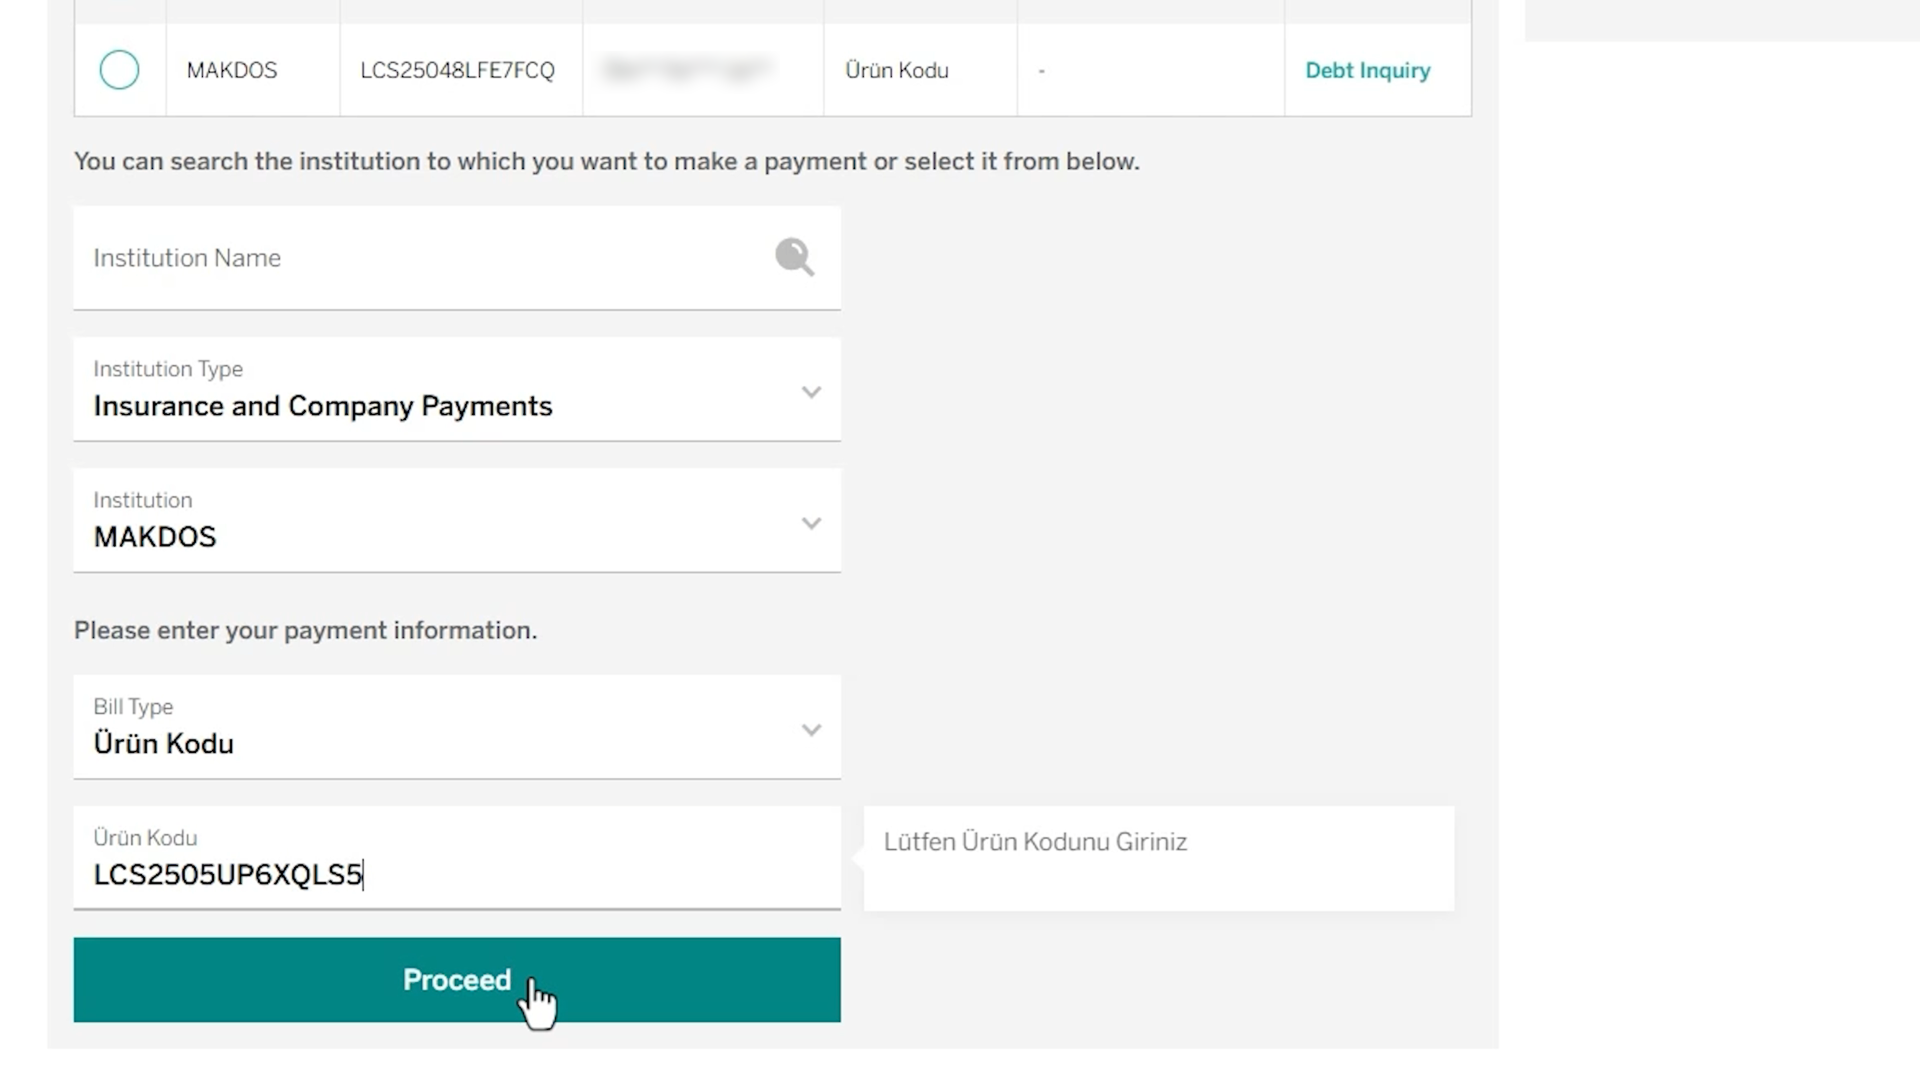The height and width of the screenshot is (1080, 1920).
Task: Click the Lütfen Ürün Kodunu Giriniz hint box
Action: (1159, 858)
